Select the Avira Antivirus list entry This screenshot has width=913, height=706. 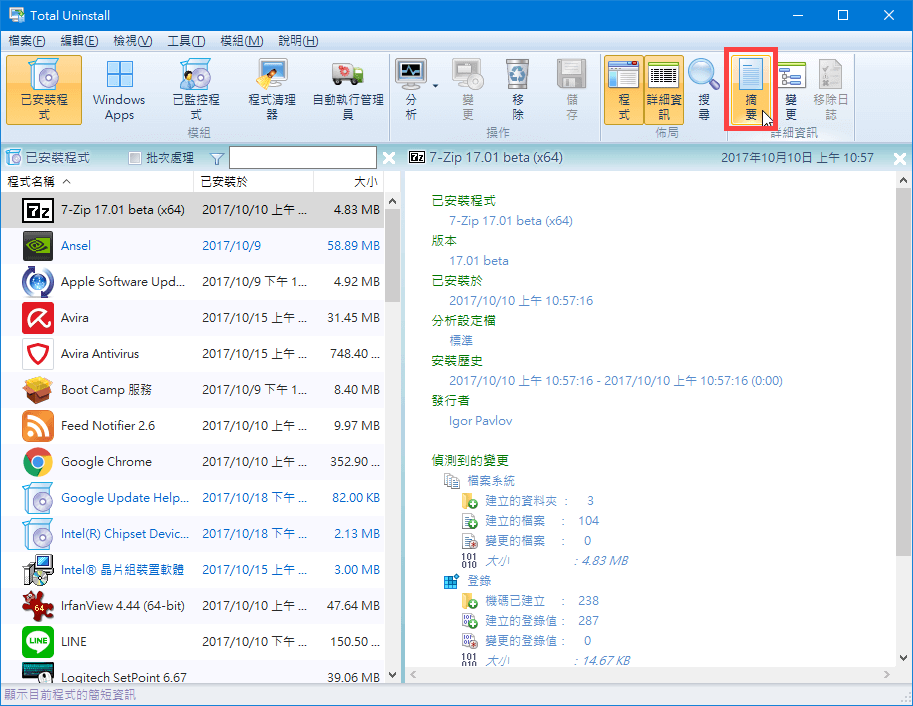(x=100, y=354)
